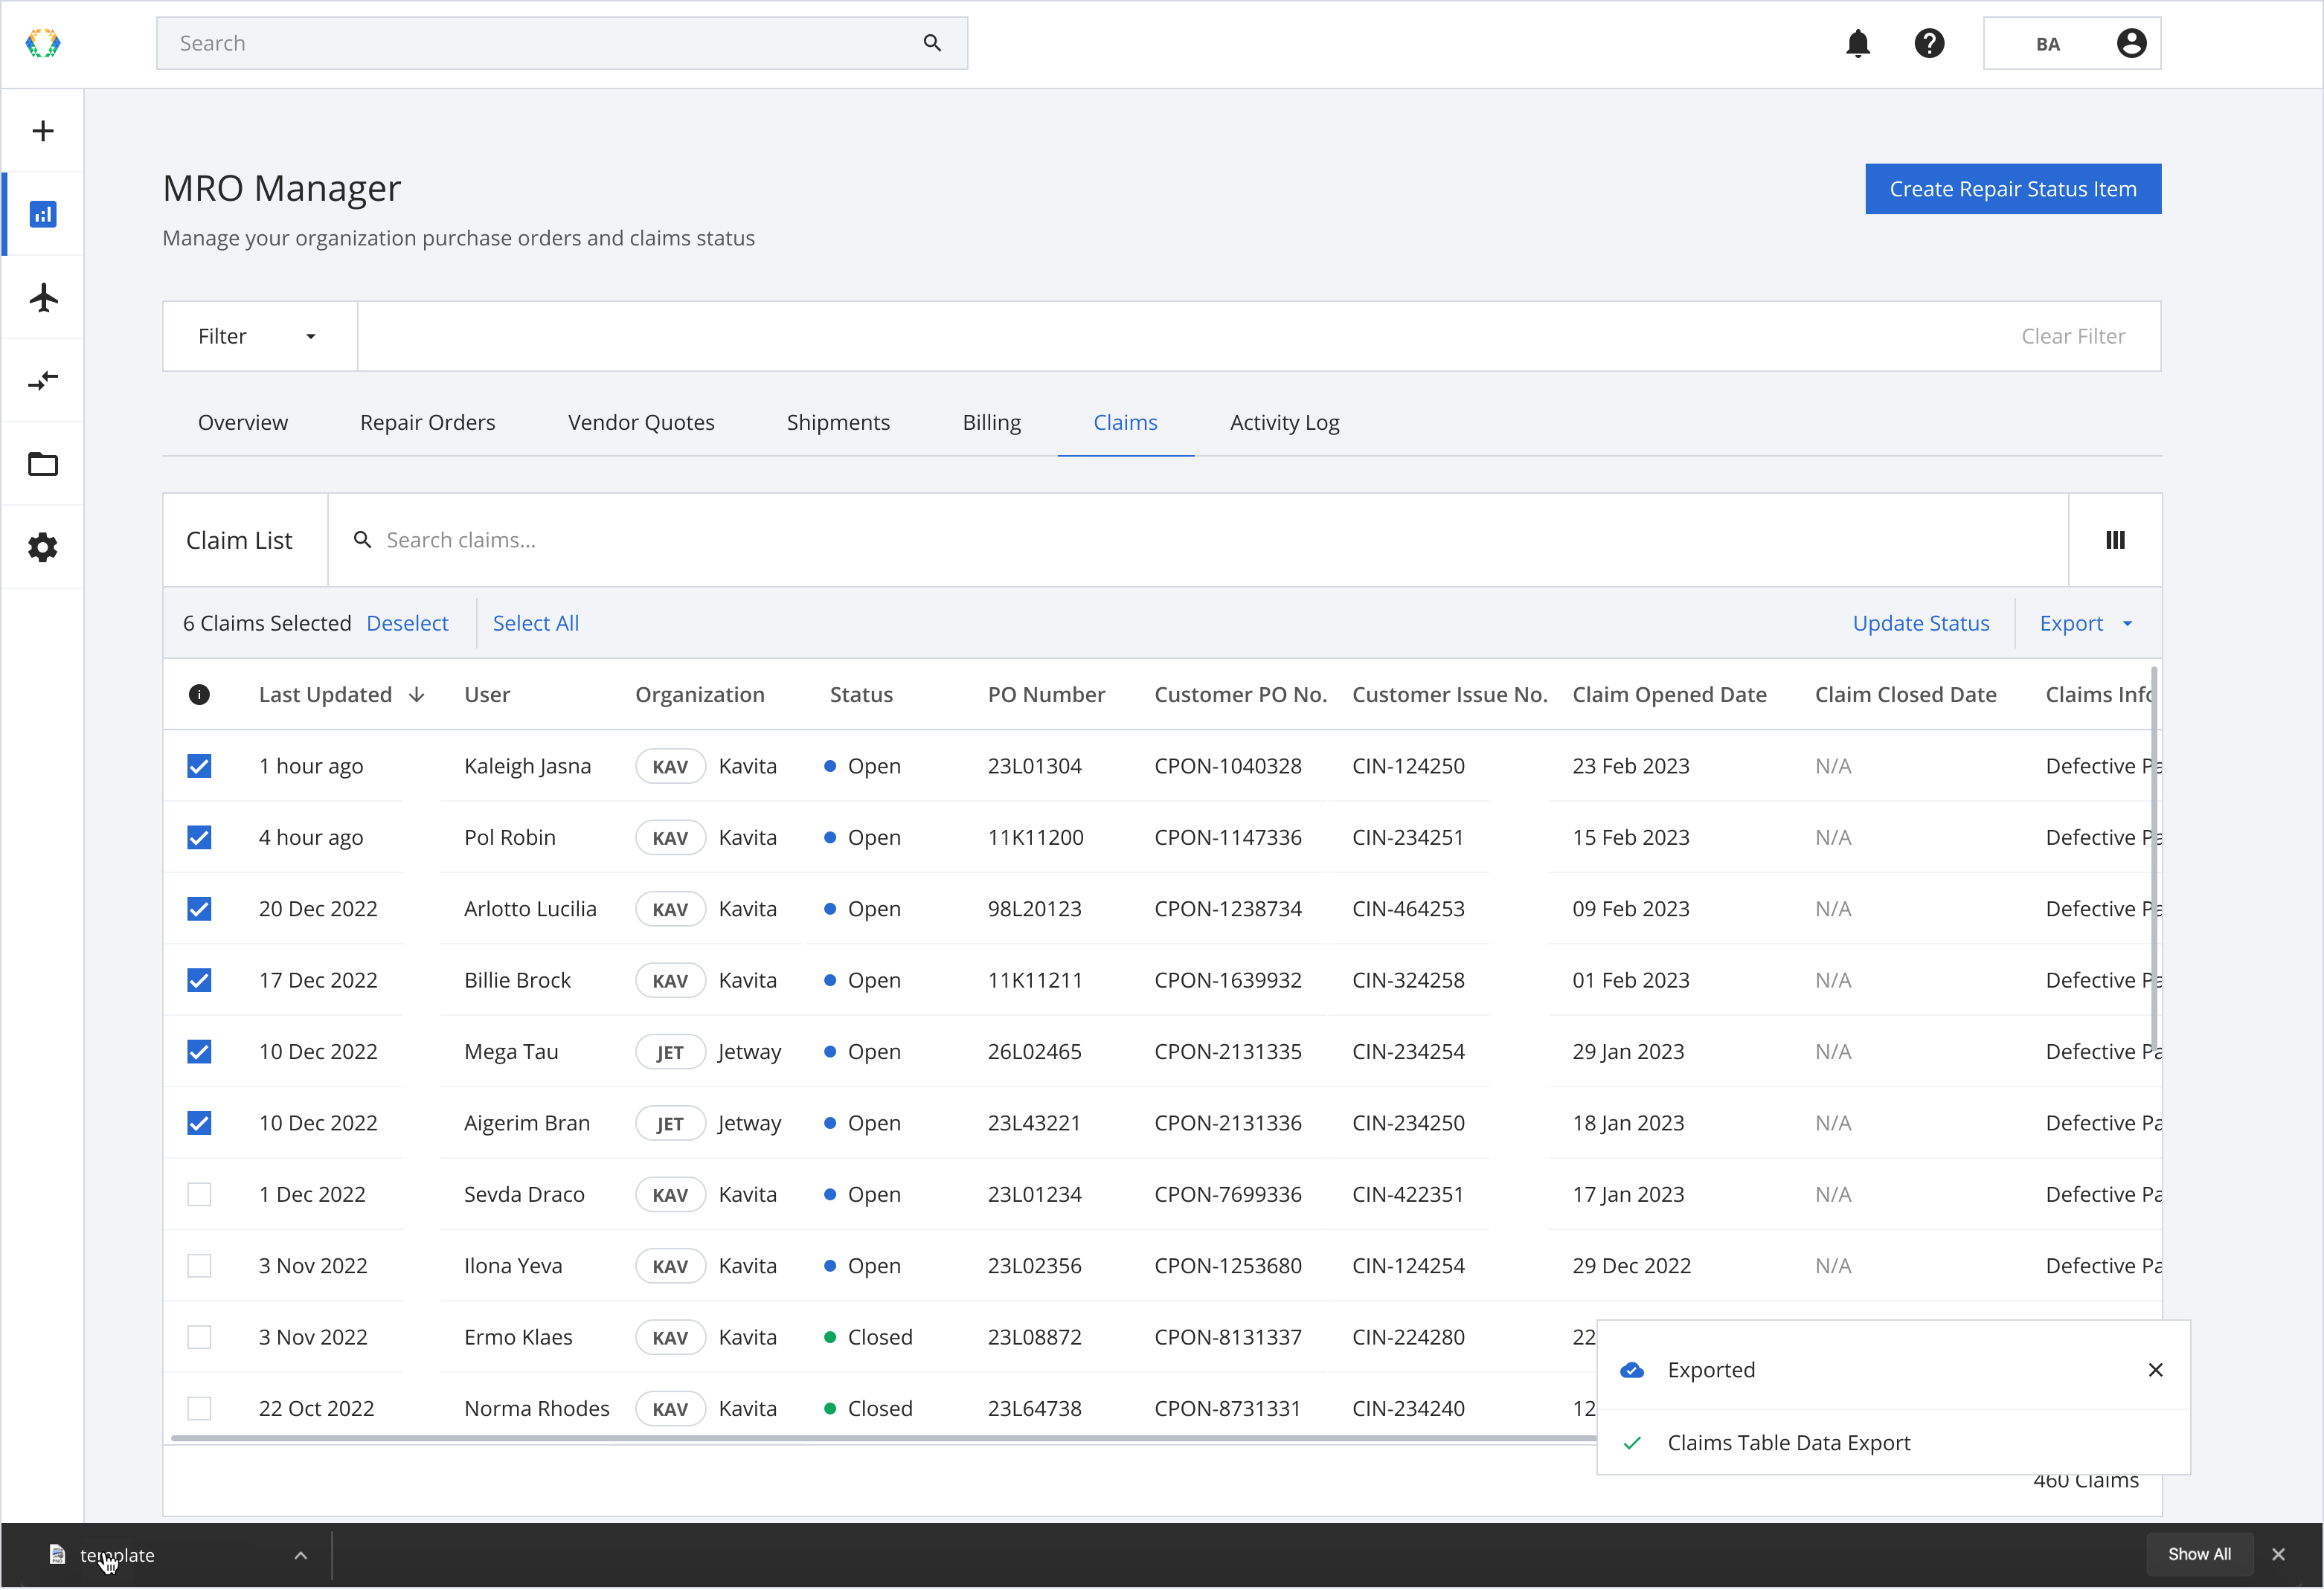Click the info icon in table header
2324x1590 pixels.
[x=199, y=695]
